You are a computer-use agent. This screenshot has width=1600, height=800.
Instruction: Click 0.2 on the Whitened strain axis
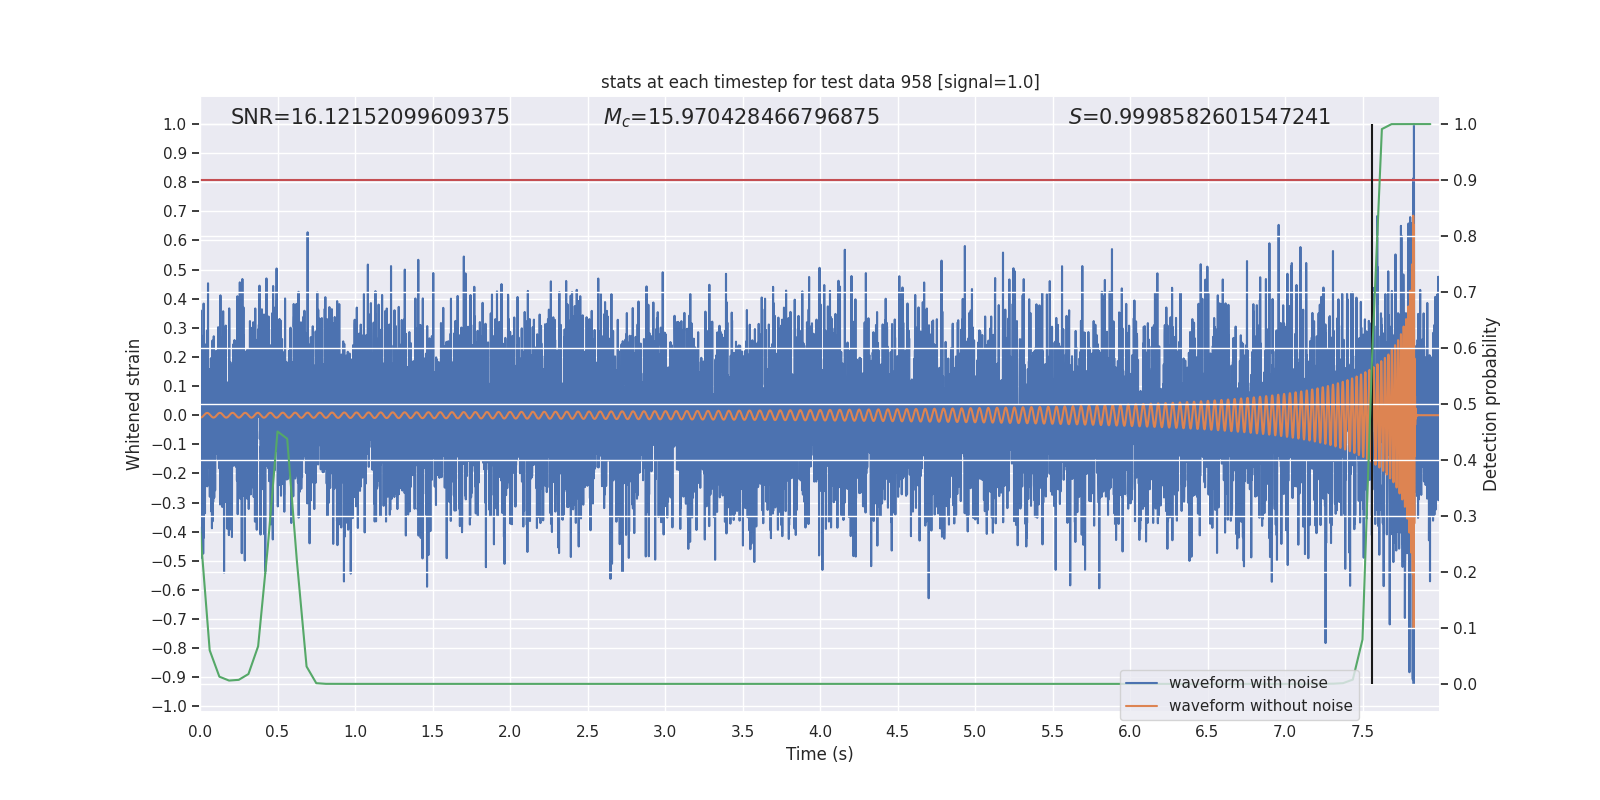[175, 357]
